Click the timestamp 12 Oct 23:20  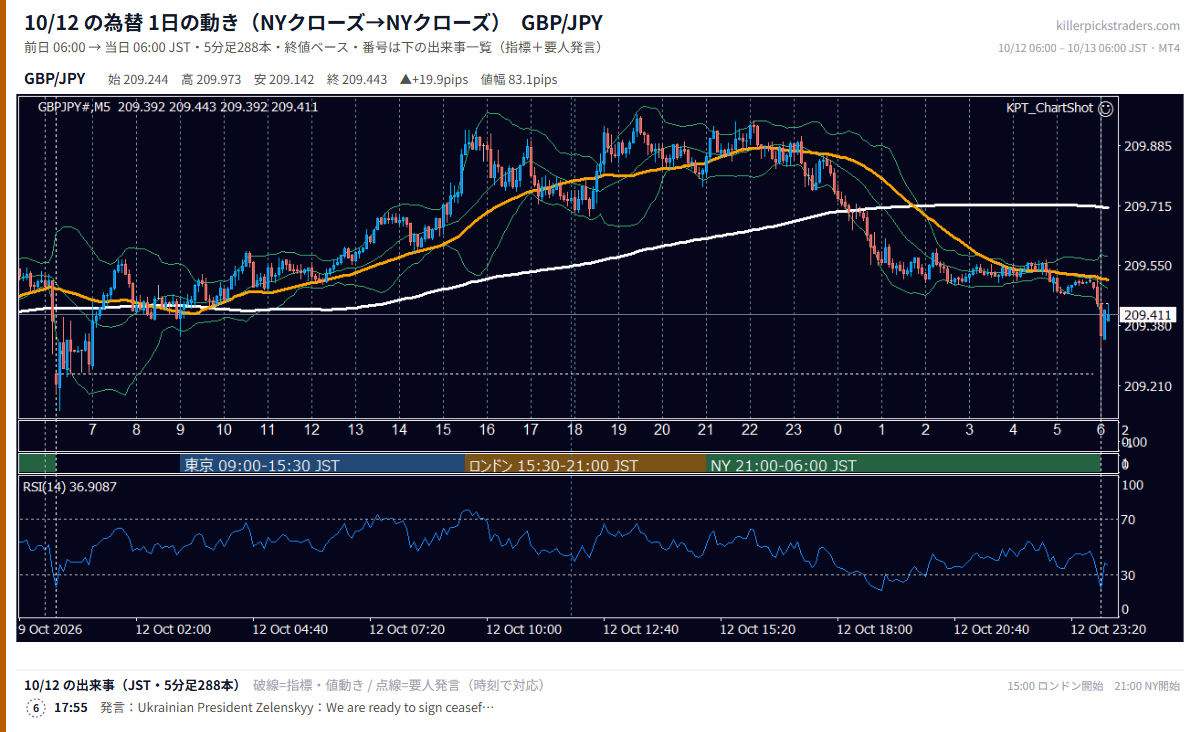1108,629
